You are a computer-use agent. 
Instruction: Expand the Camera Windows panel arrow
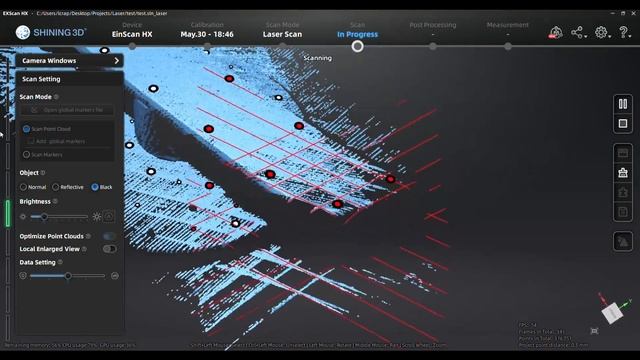pyautogui.click(x=117, y=61)
